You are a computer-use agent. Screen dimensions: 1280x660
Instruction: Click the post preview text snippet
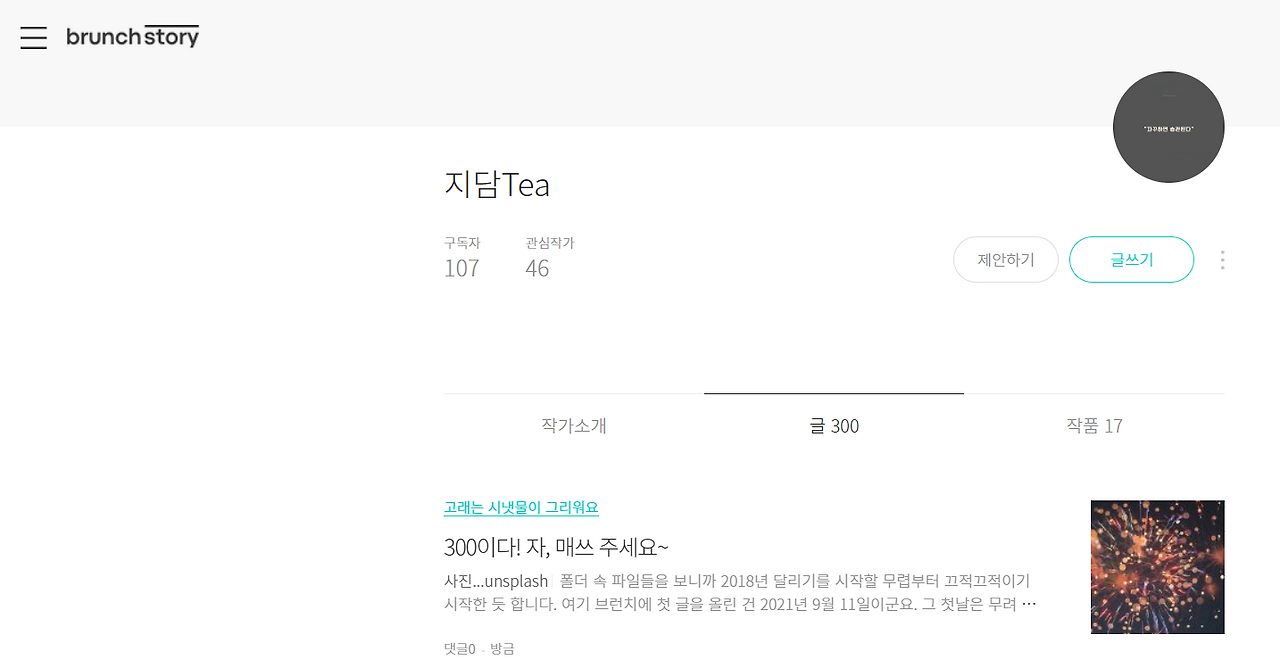click(x=737, y=591)
